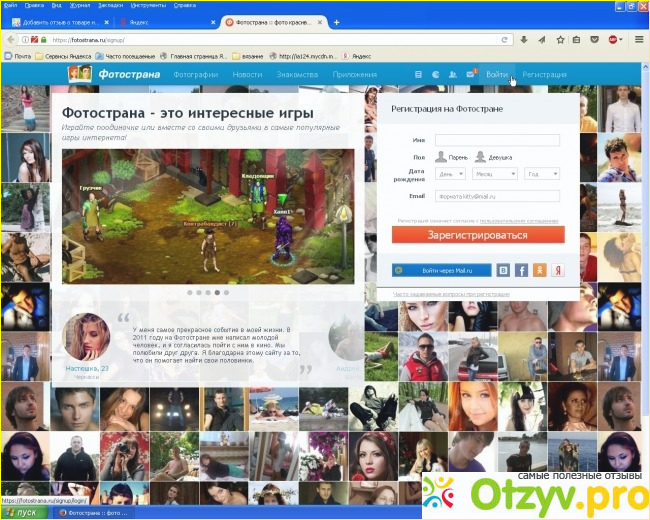
Task: Click the Зарегистрироваться button
Action: tap(478, 235)
